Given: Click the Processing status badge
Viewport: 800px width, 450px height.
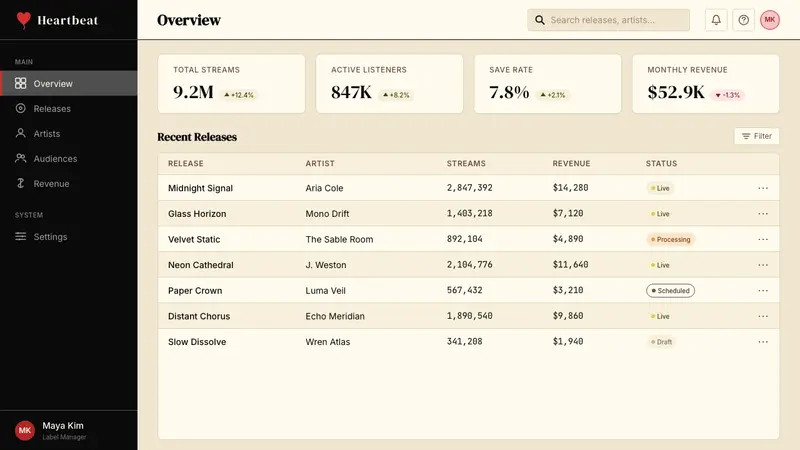Looking at the screenshot, I should [x=670, y=239].
